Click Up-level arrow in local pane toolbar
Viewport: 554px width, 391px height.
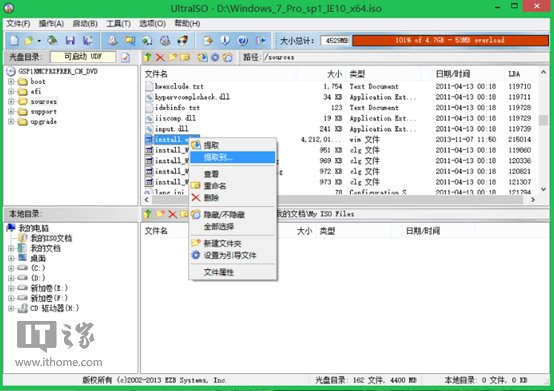click(x=148, y=214)
